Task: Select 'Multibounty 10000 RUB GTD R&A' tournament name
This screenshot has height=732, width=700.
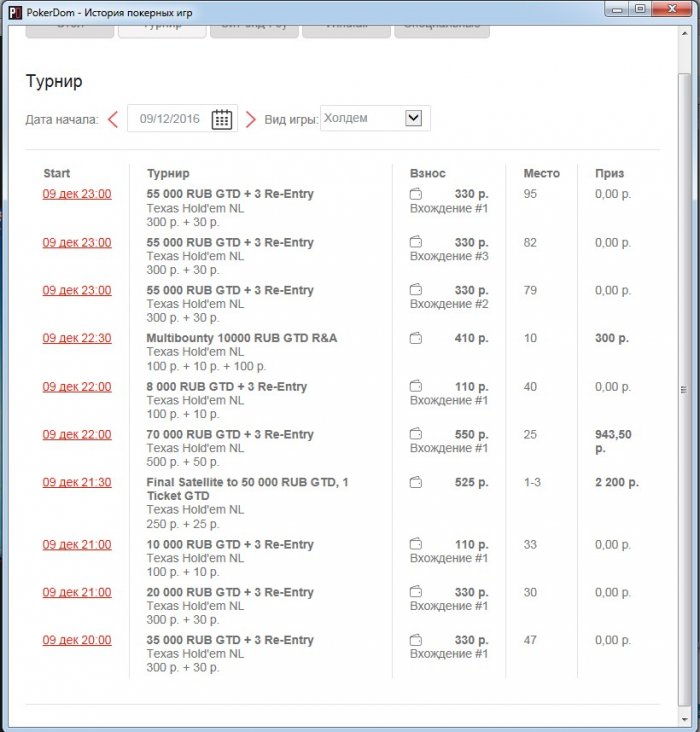Action: [x=241, y=338]
